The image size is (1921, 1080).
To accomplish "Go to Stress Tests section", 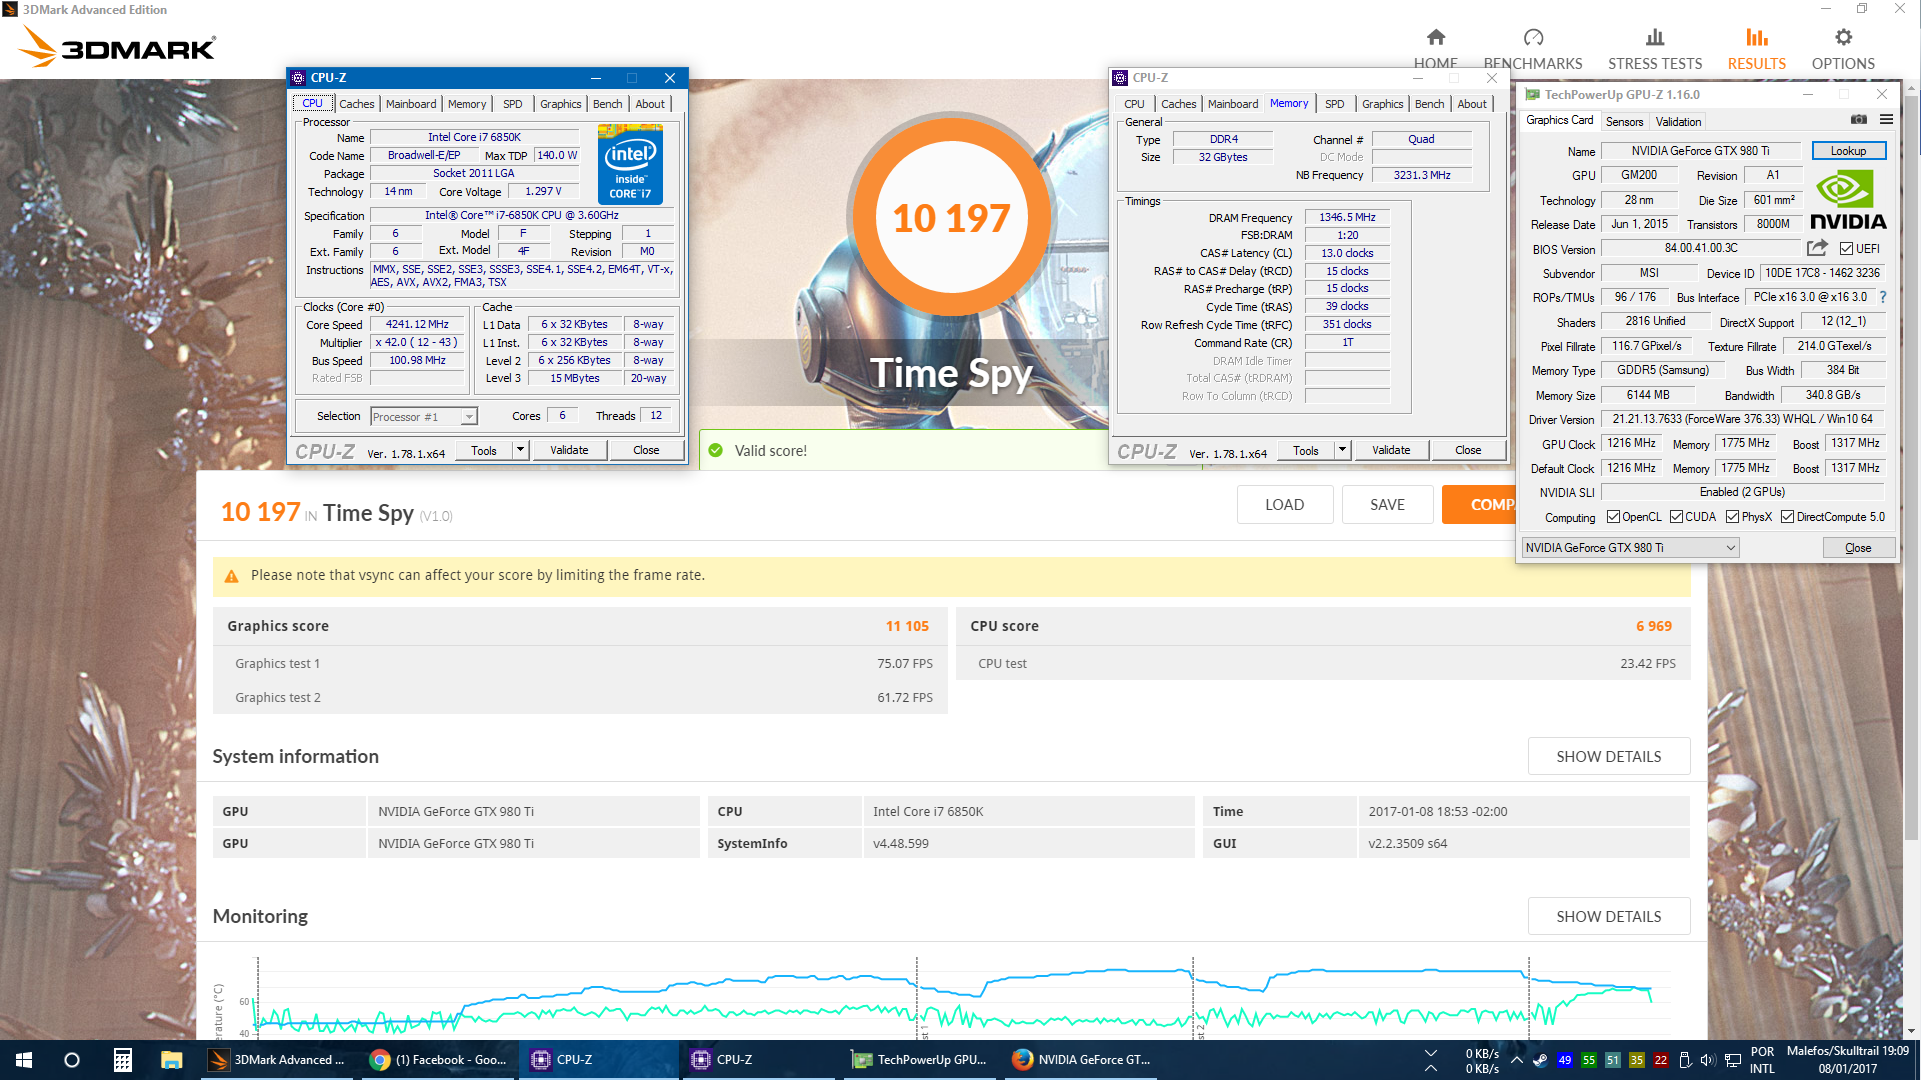I will [x=1655, y=49].
